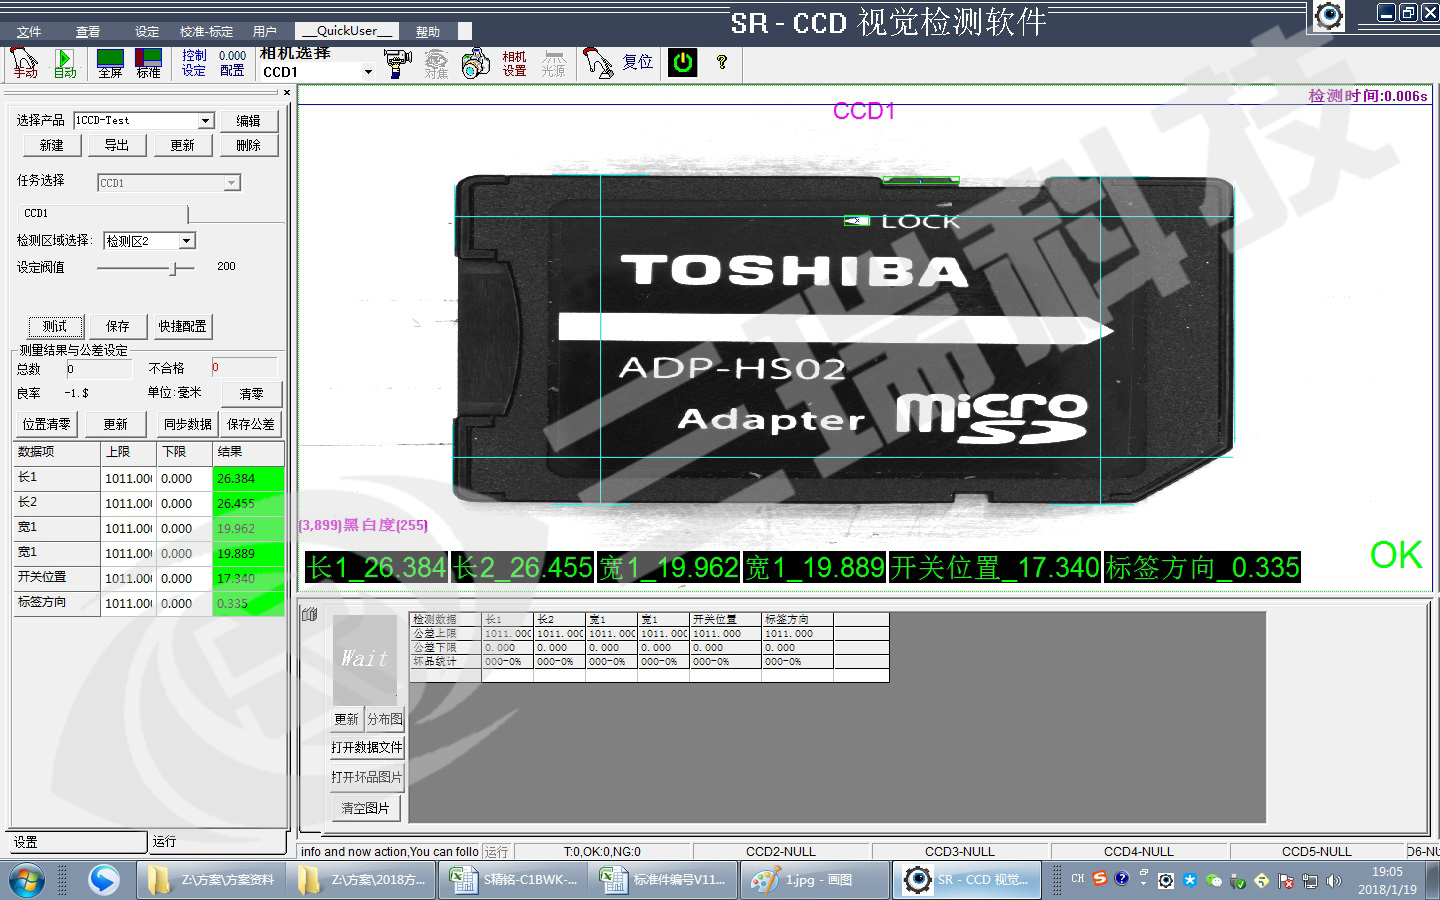Click the 删除 delete button
Viewport: 1440px width, 900px height.
pos(248,145)
